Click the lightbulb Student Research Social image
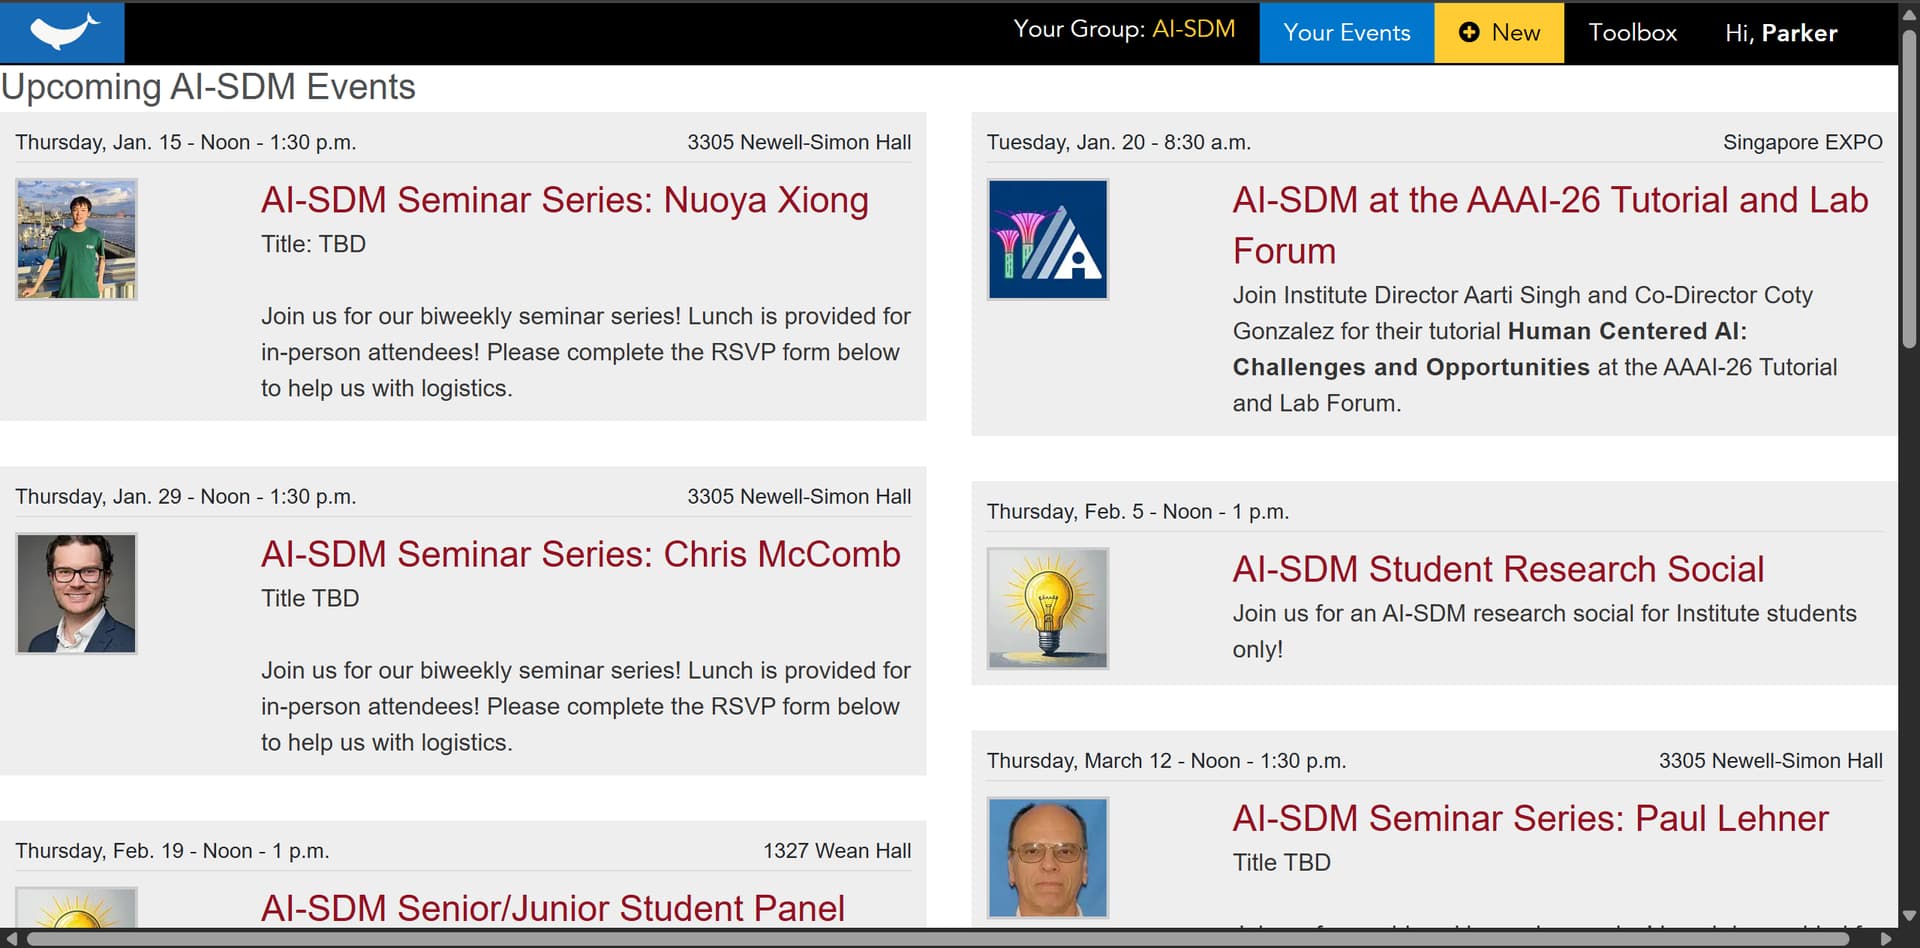This screenshot has height=948, width=1920. point(1047,608)
